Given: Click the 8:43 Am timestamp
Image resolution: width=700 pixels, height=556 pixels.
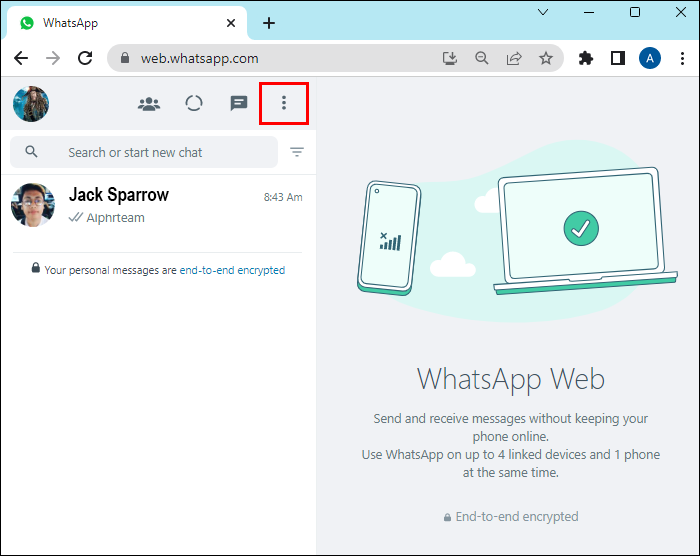Looking at the screenshot, I should tap(283, 197).
